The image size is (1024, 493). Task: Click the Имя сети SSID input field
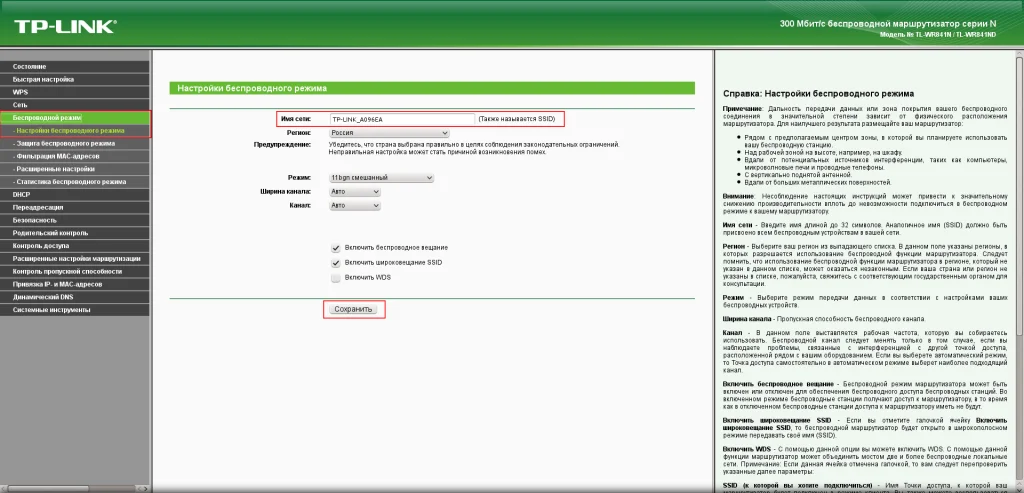tap(402, 119)
